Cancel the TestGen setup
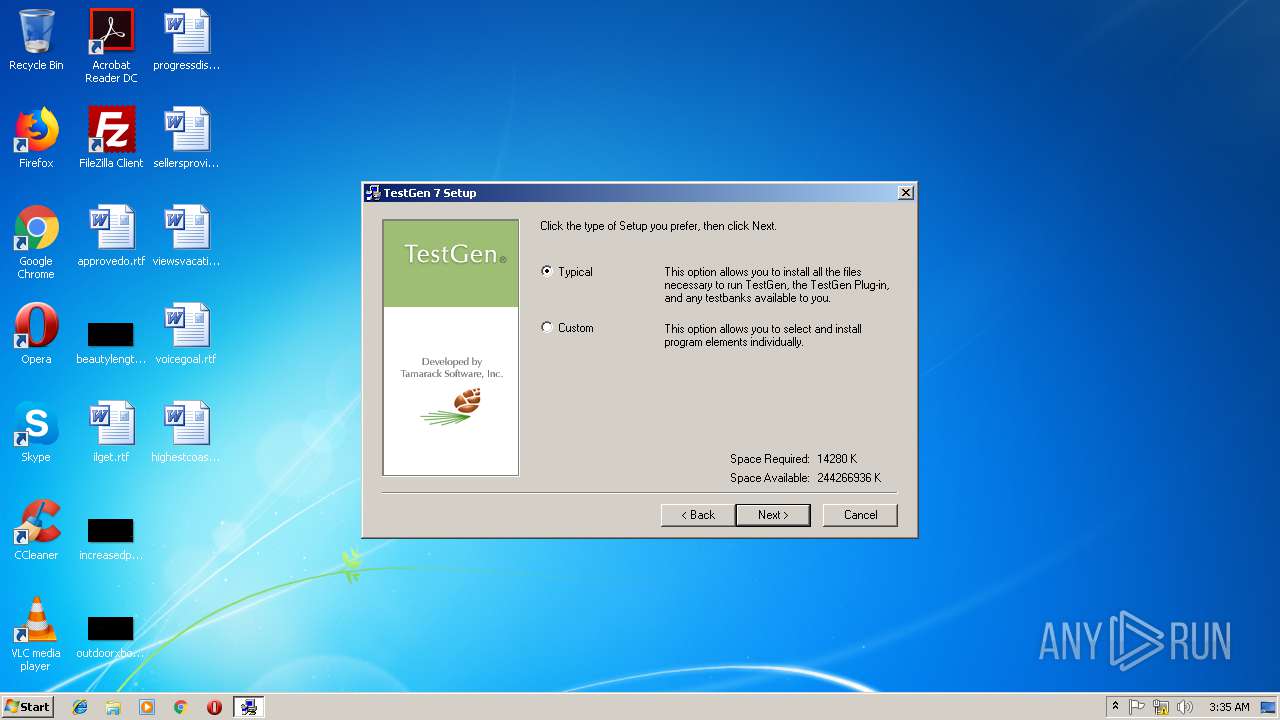Viewport: 1280px width, 720px height. point(860,515)
